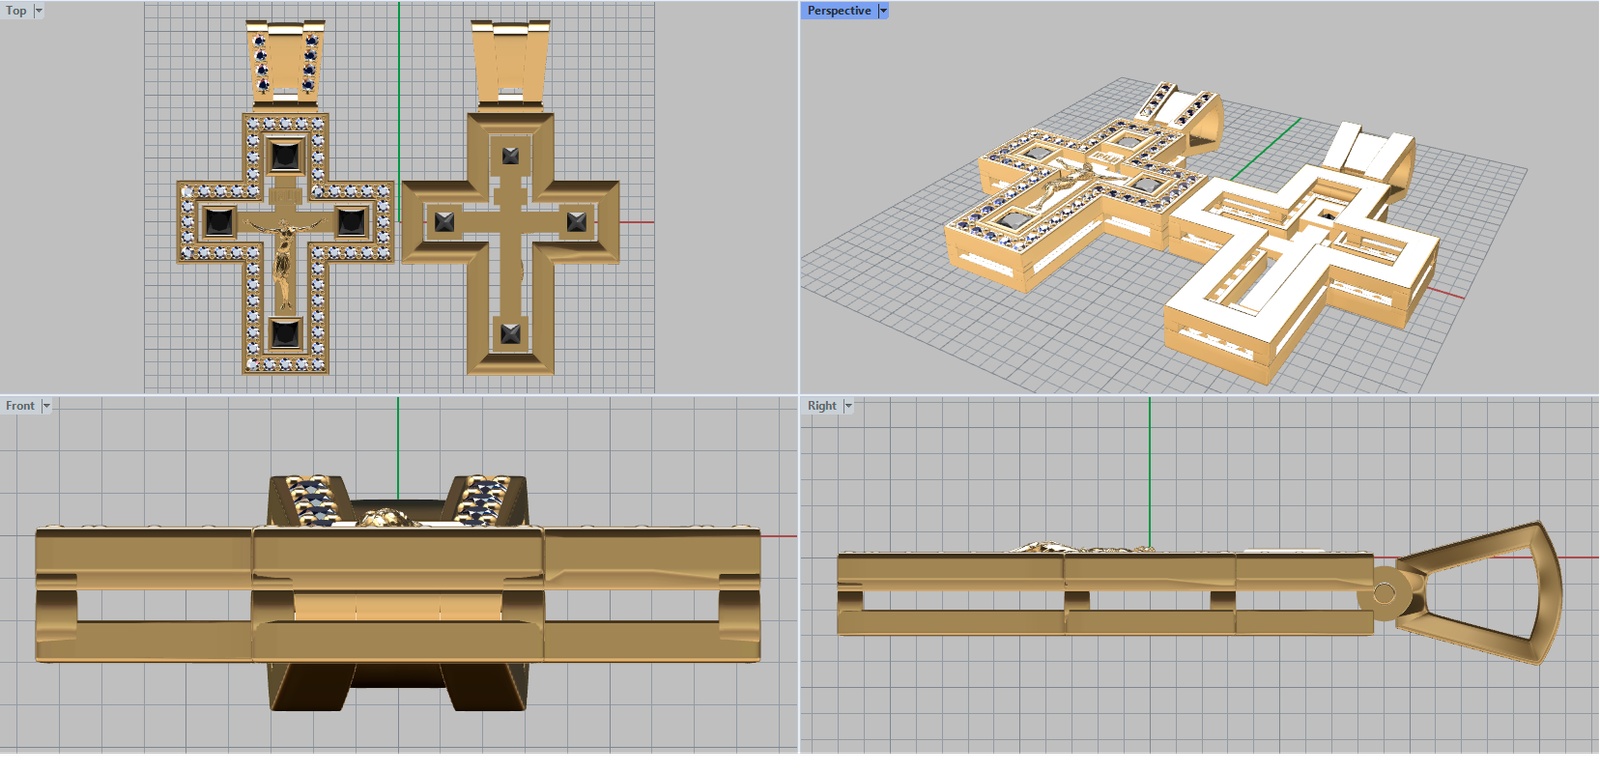This screenshot has width=1600, height=772.
Task: Click the gem-set bail in Top view
Action: click(286, 60)
